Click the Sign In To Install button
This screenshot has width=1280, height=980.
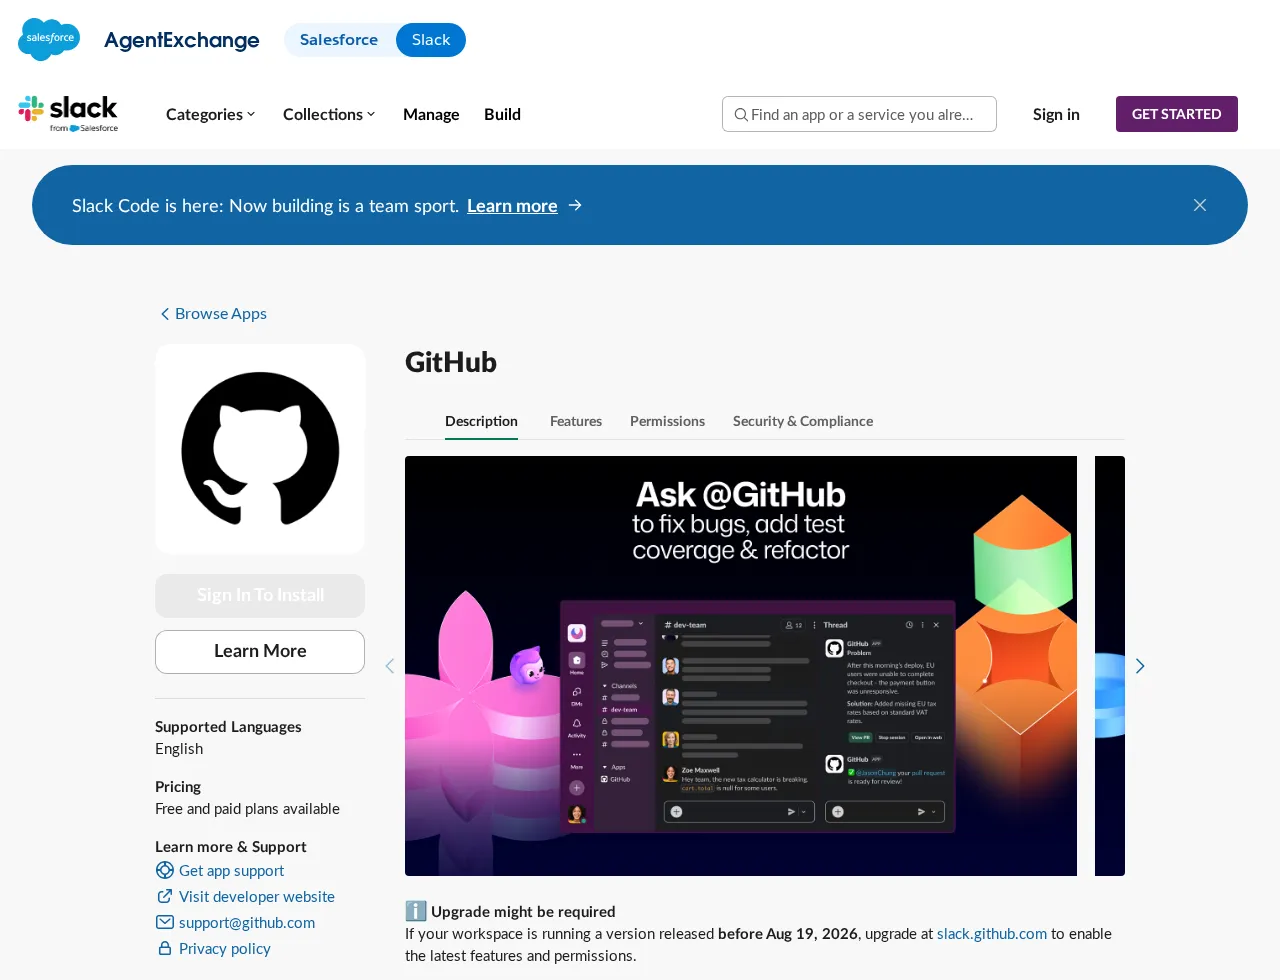(x=260, y=595)
